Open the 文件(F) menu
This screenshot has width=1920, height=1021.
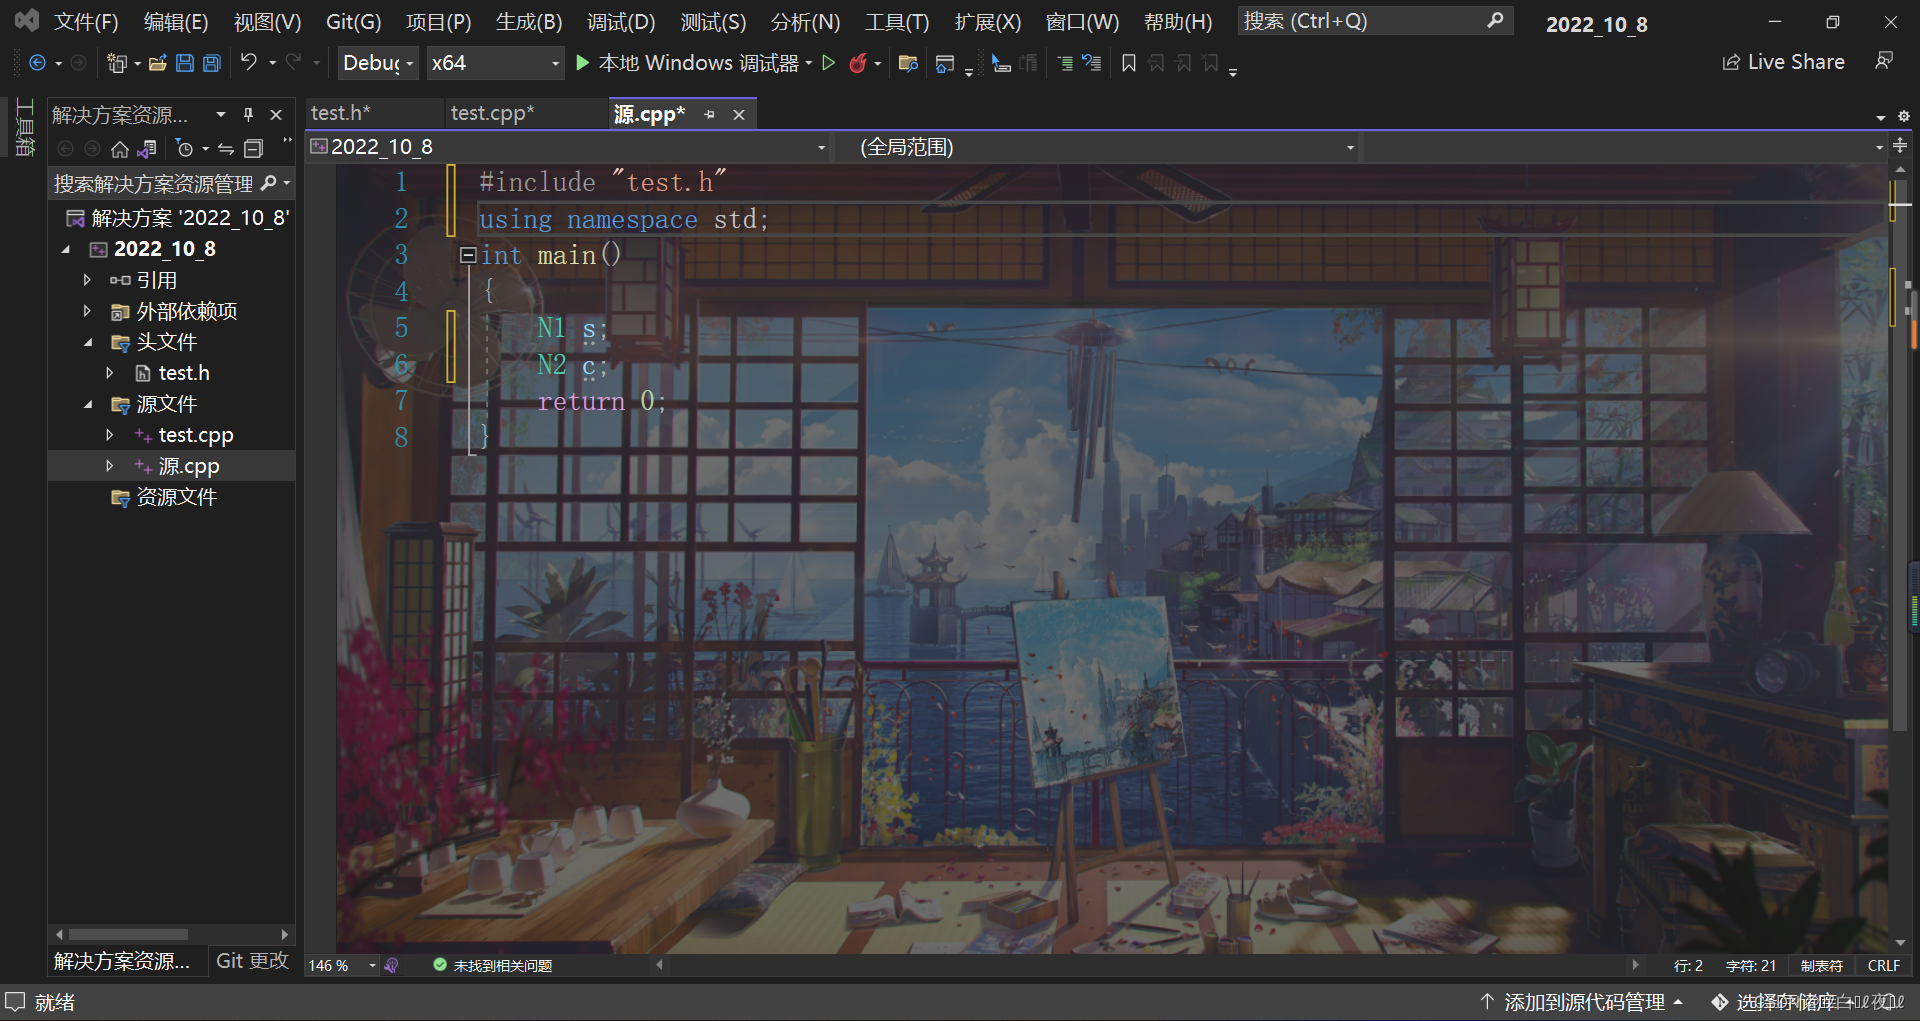pyautogui.click(x=86, y=22)
